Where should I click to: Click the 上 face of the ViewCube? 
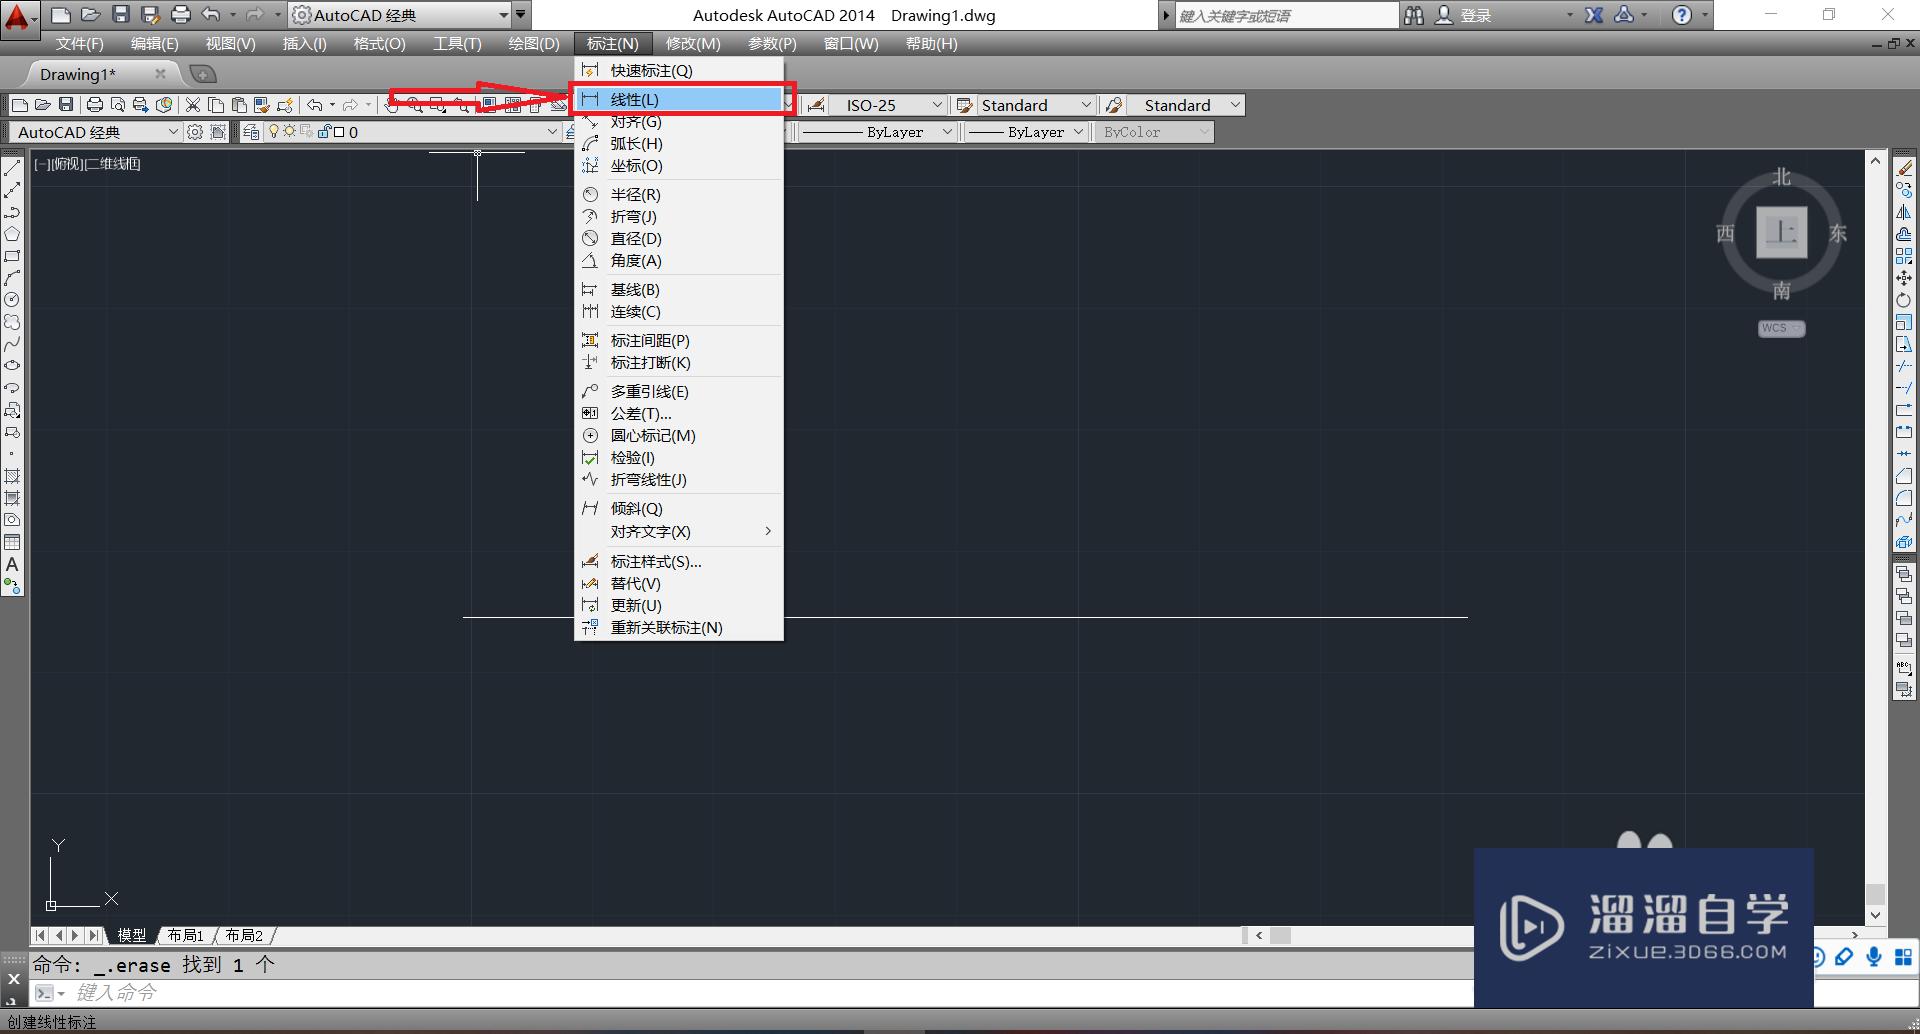pos(1781,232)
